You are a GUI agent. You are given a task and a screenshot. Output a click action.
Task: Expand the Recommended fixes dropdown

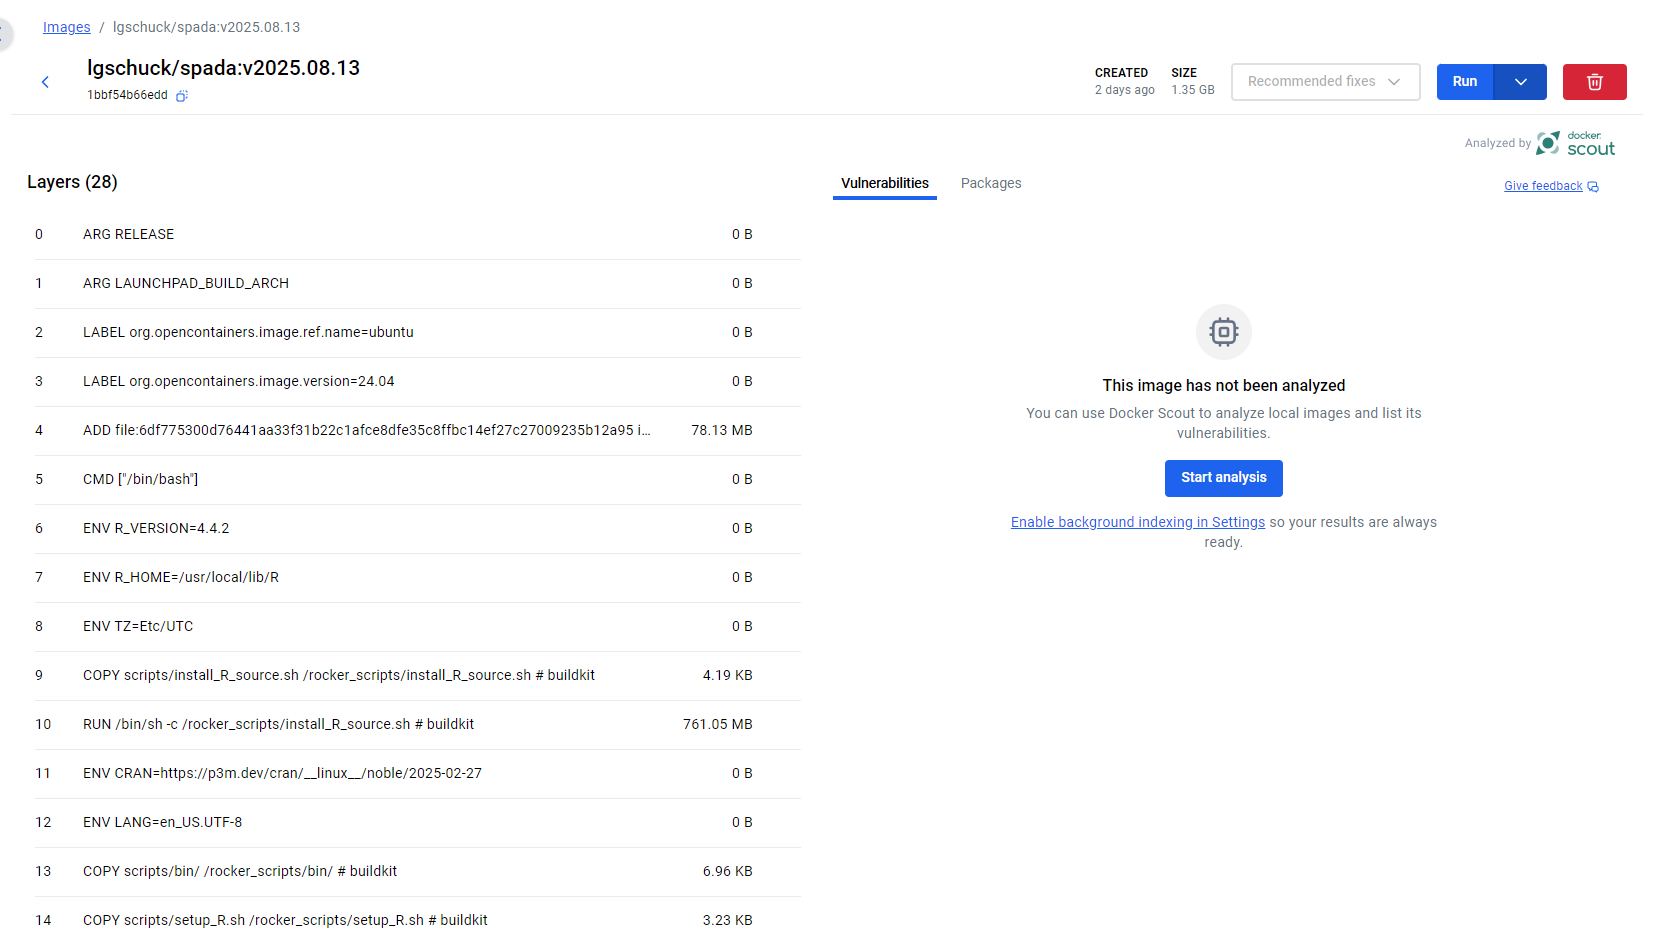[x=1325, y=82]
